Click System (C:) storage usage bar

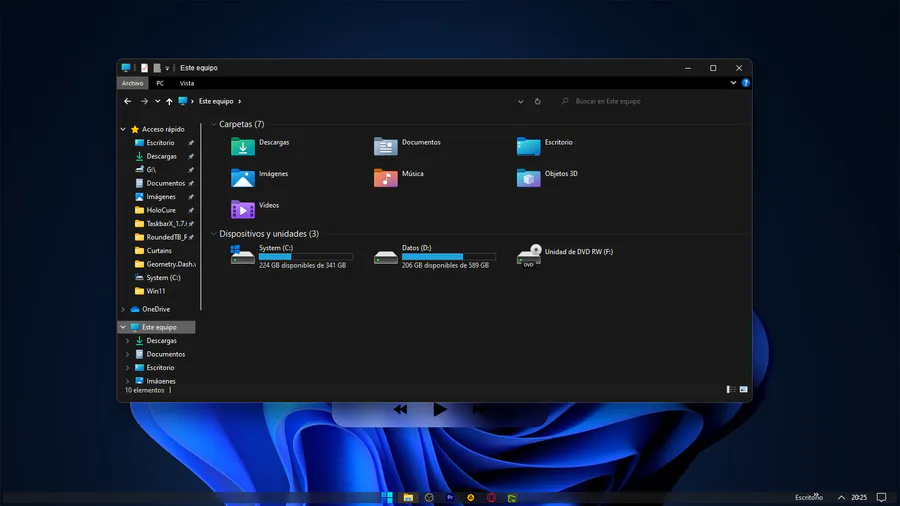pyautogui.click(x=305, y=256)
